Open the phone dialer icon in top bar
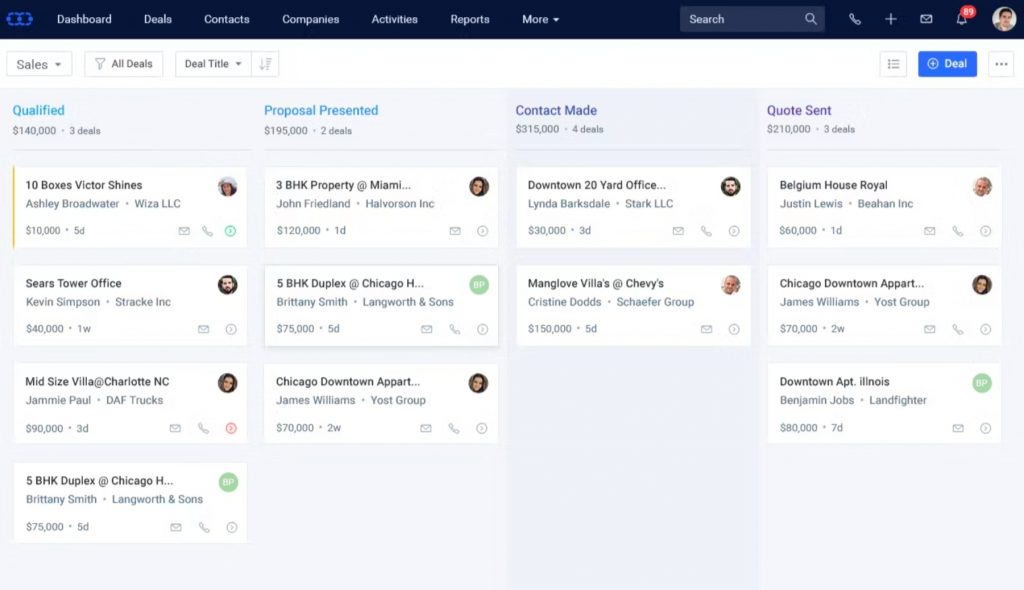The width and height of the screenshot is (1024, 590). point(854,19)
